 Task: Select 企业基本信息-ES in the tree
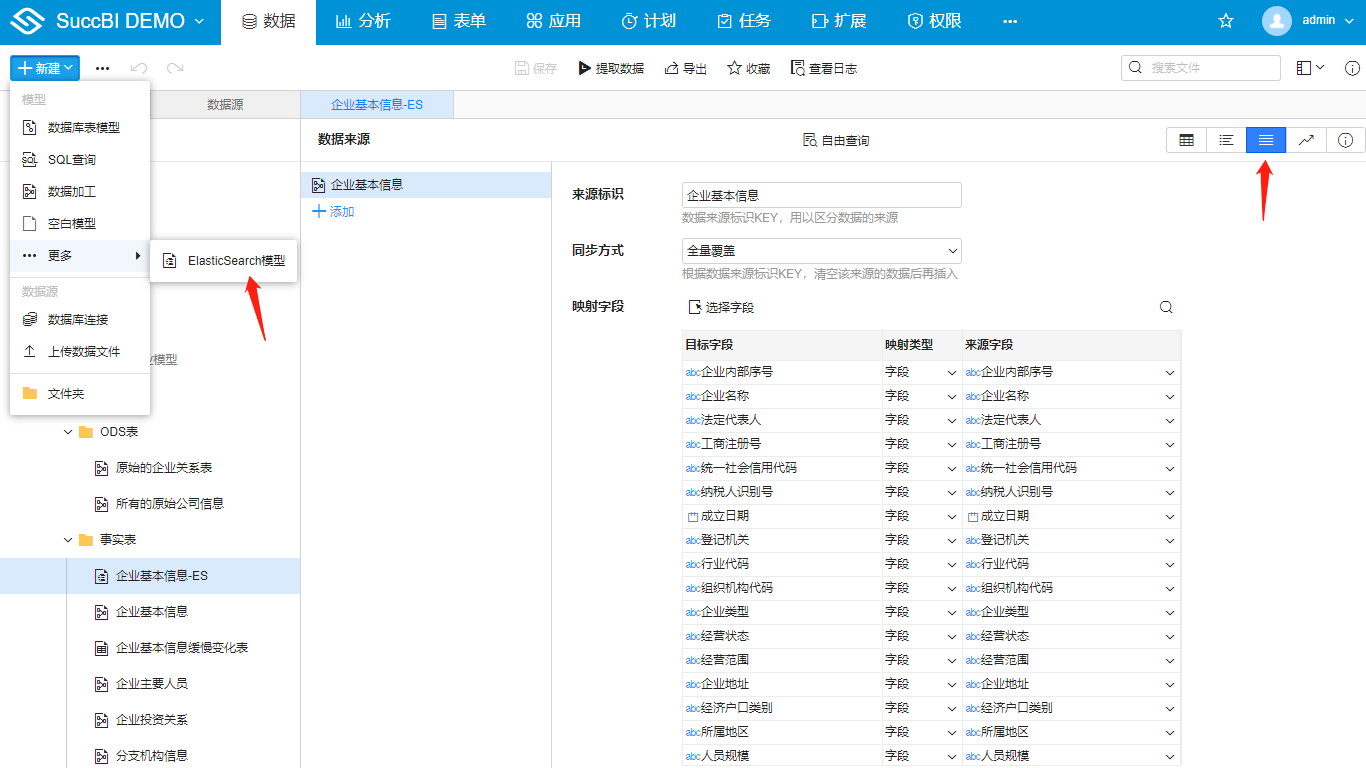coord(150,576)
